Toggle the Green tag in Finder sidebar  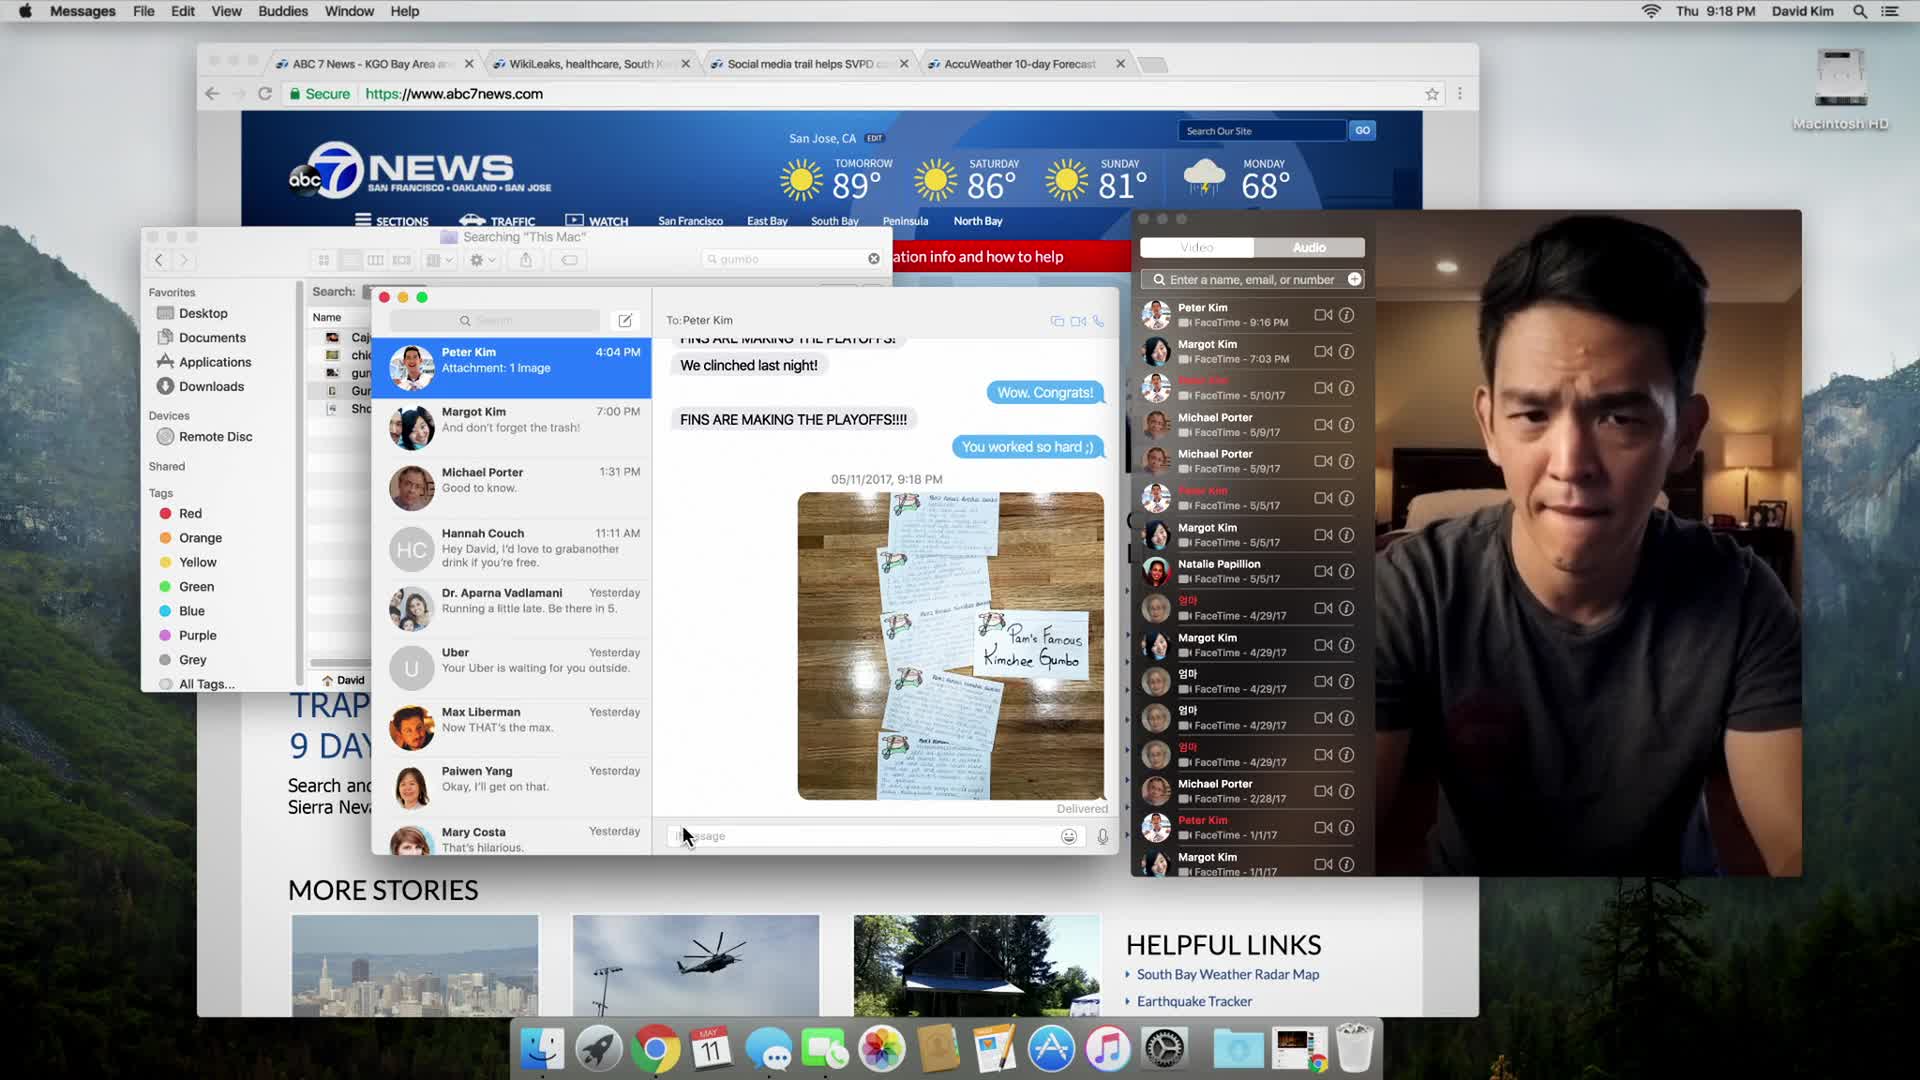[x=196, y=585]
